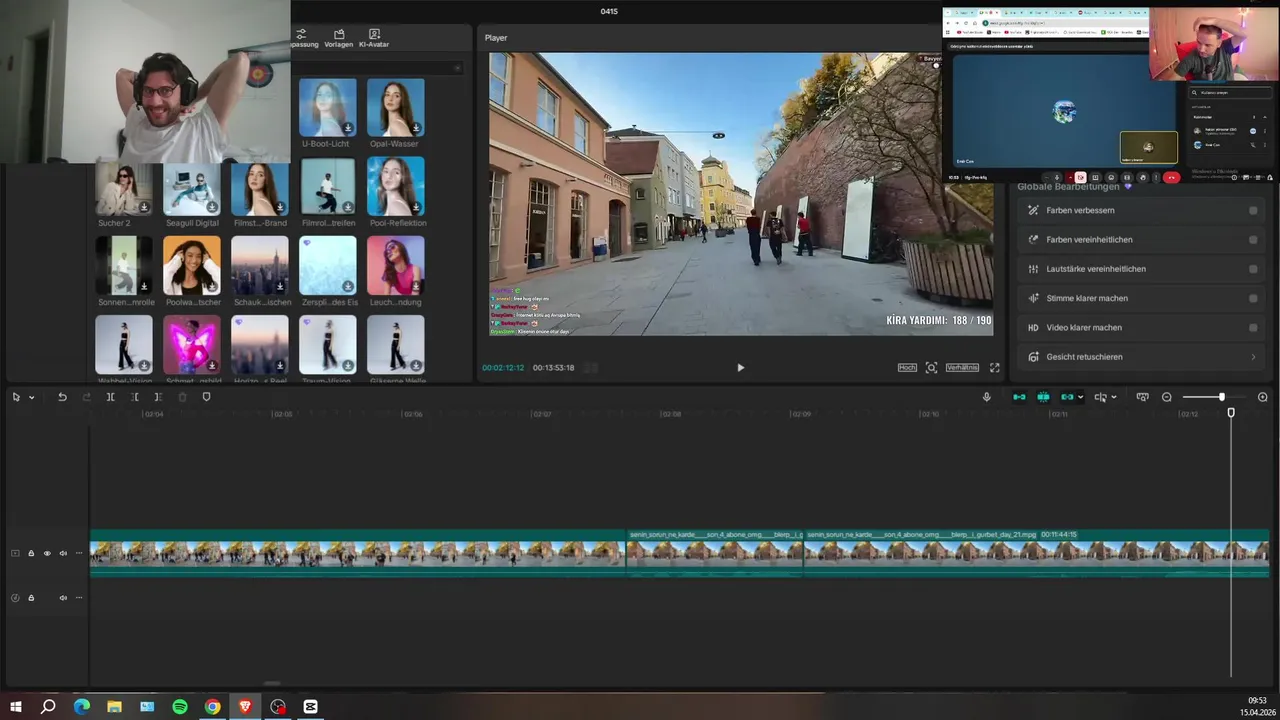Image resolution: width=1280 pixels, height=720 pixels.
Task: Download the Opal-Wasser effect
Action: (x=416, y=128)
